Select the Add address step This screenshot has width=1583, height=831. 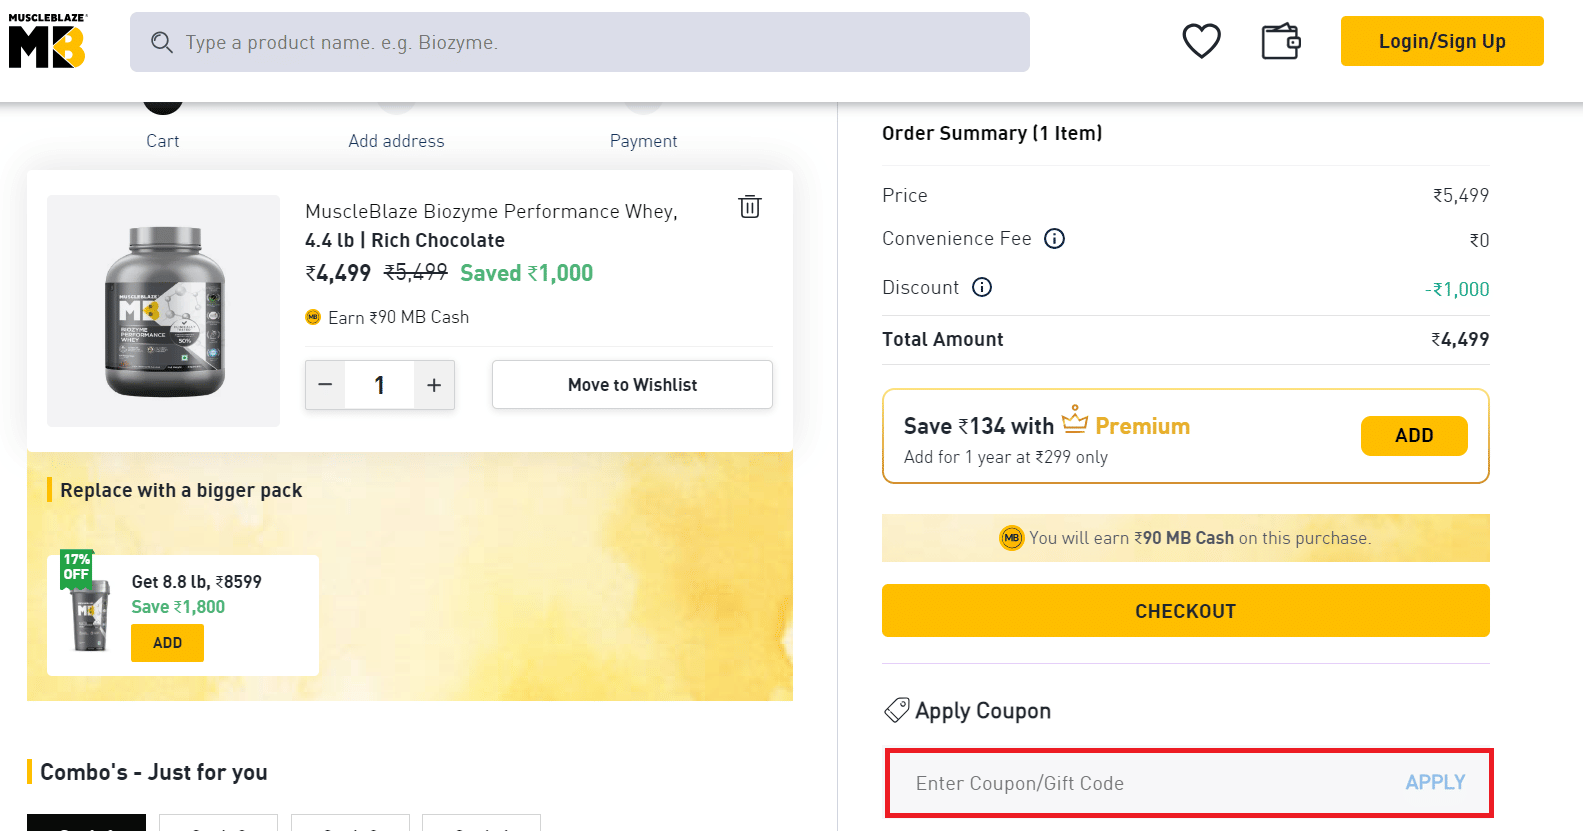coord(396,140)
